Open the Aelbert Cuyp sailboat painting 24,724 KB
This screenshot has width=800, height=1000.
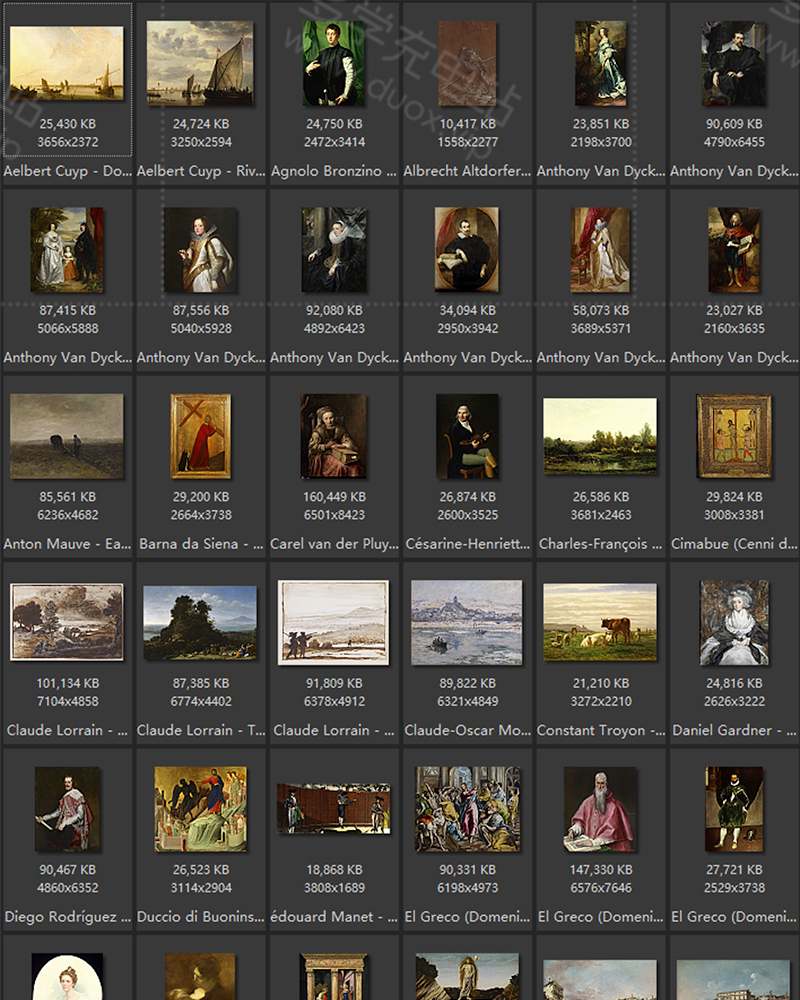tap(200, 63)
